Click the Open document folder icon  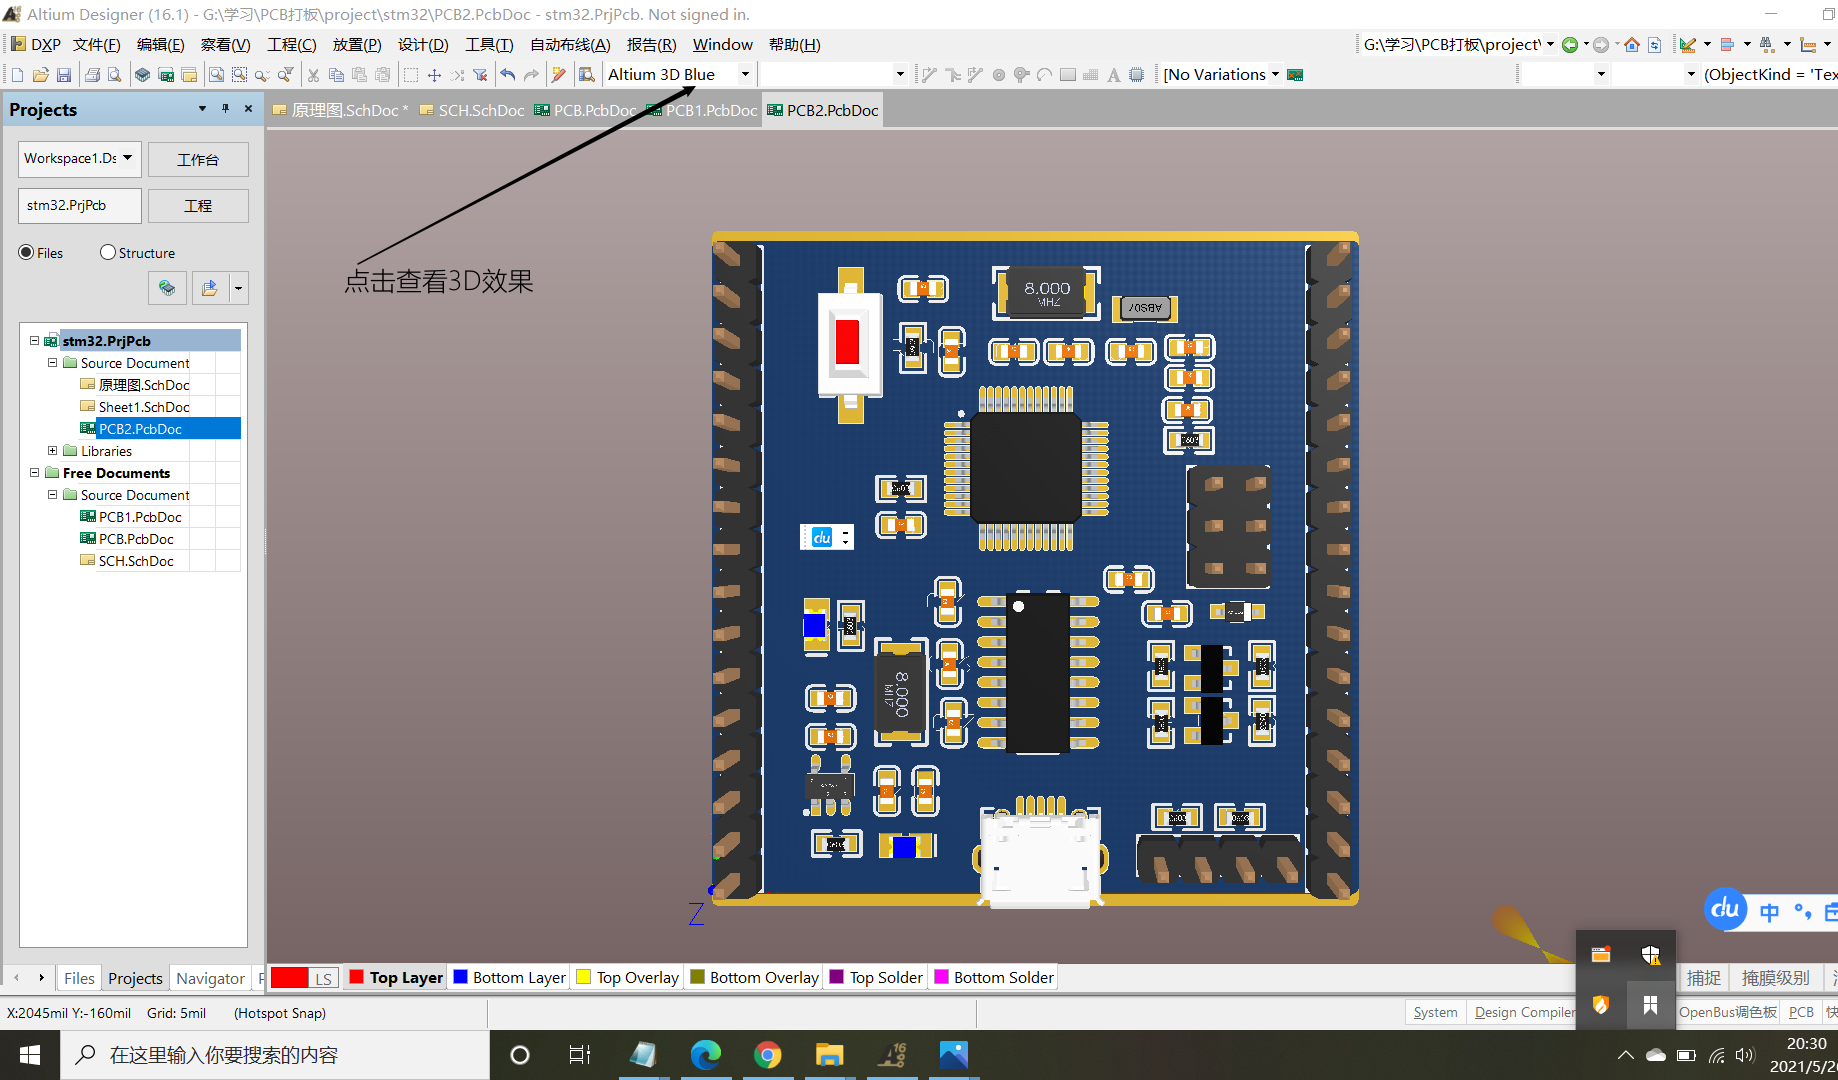tap(41, 75)
